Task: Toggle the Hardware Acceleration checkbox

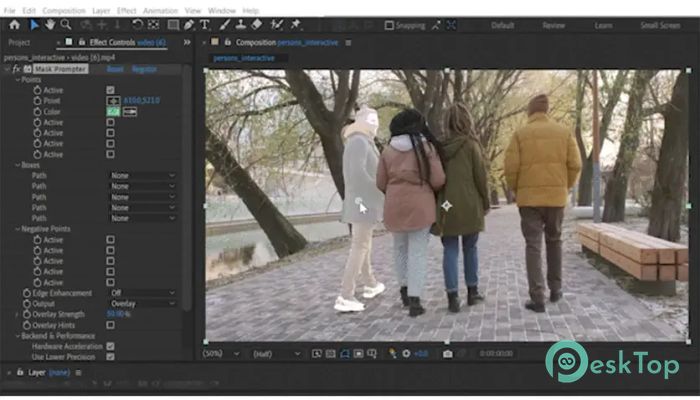Action: [x=110, y=346]
